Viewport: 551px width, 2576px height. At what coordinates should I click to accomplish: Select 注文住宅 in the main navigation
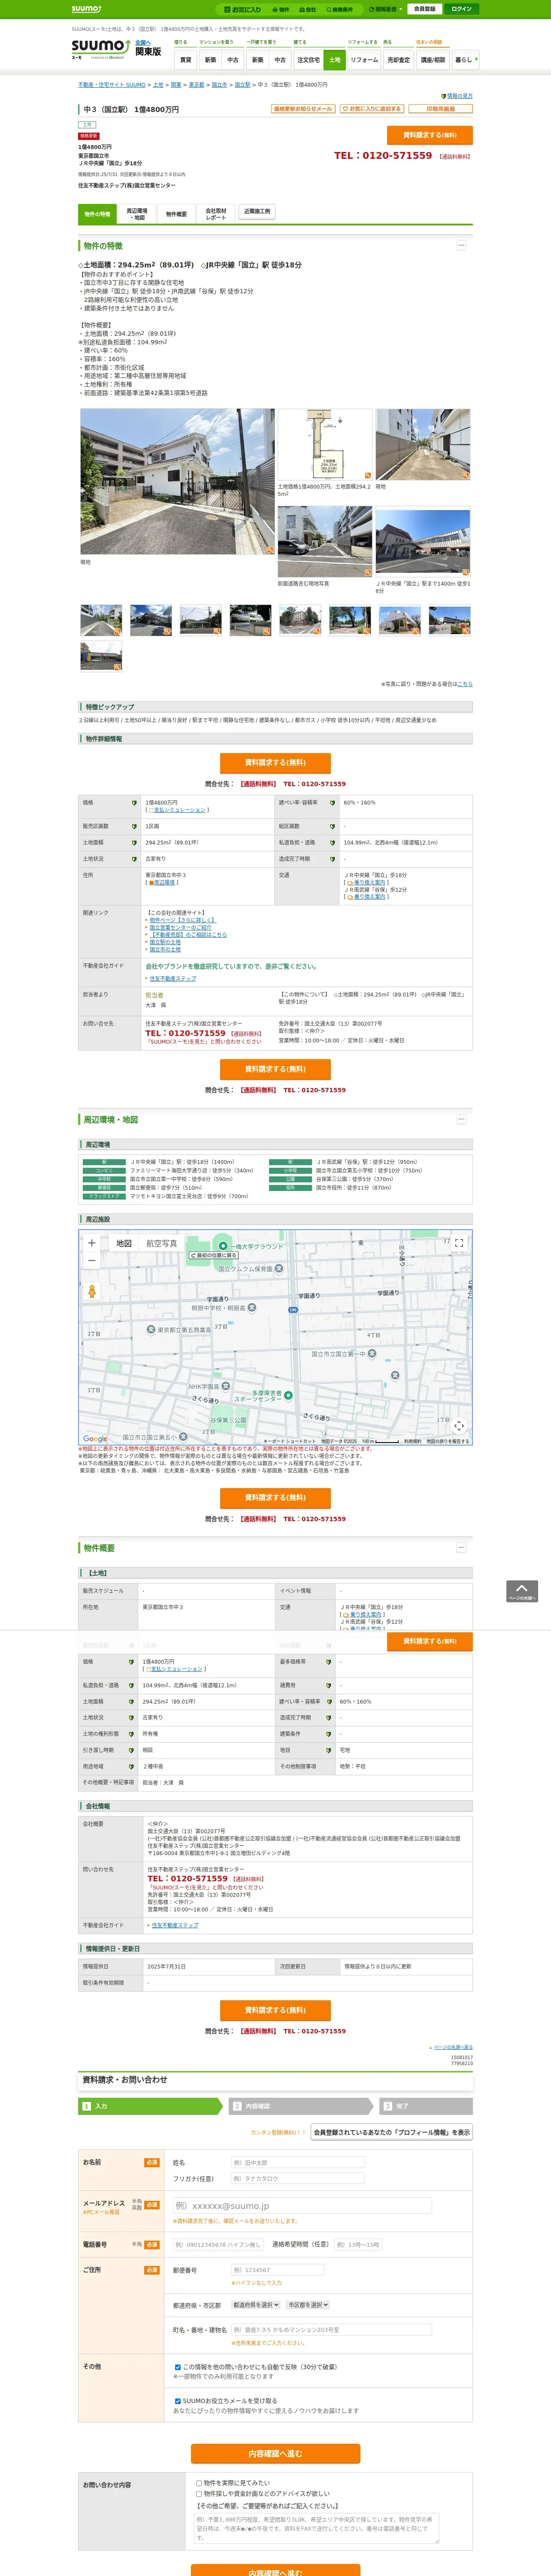click(308, 60)
